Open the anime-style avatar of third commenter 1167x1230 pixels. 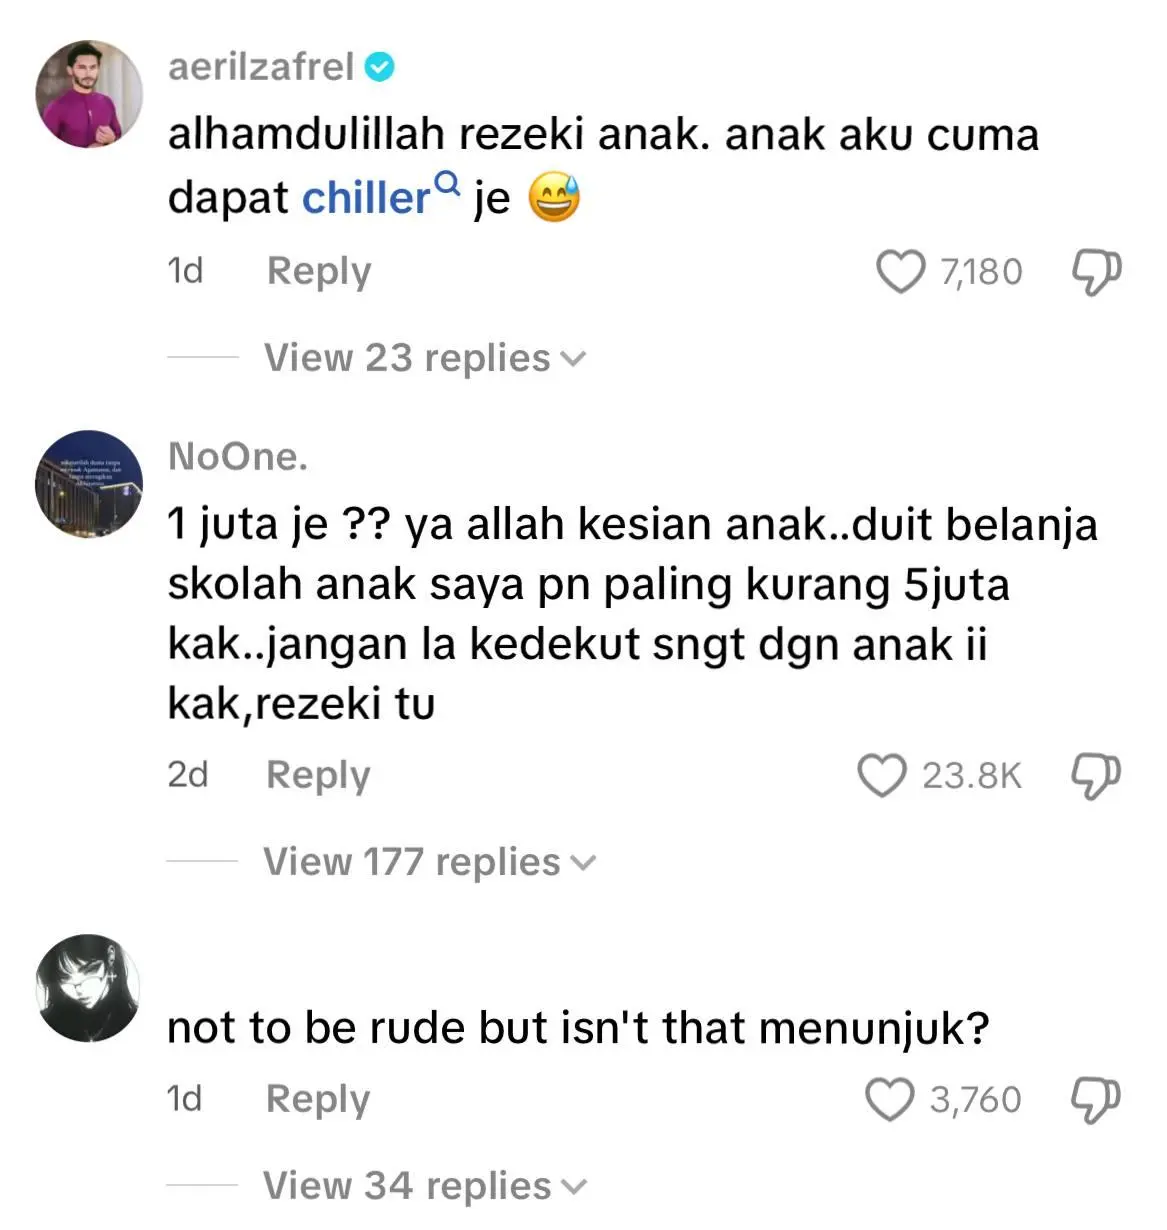89,988
